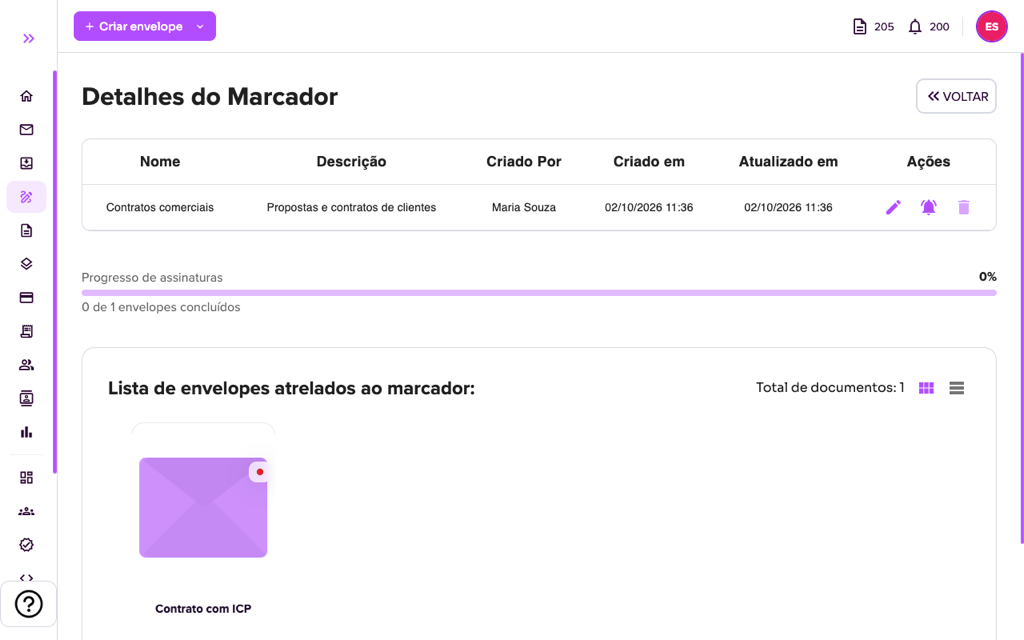Click the Criado em column header
Screen dimensions: 1024x640
[648, 161]
